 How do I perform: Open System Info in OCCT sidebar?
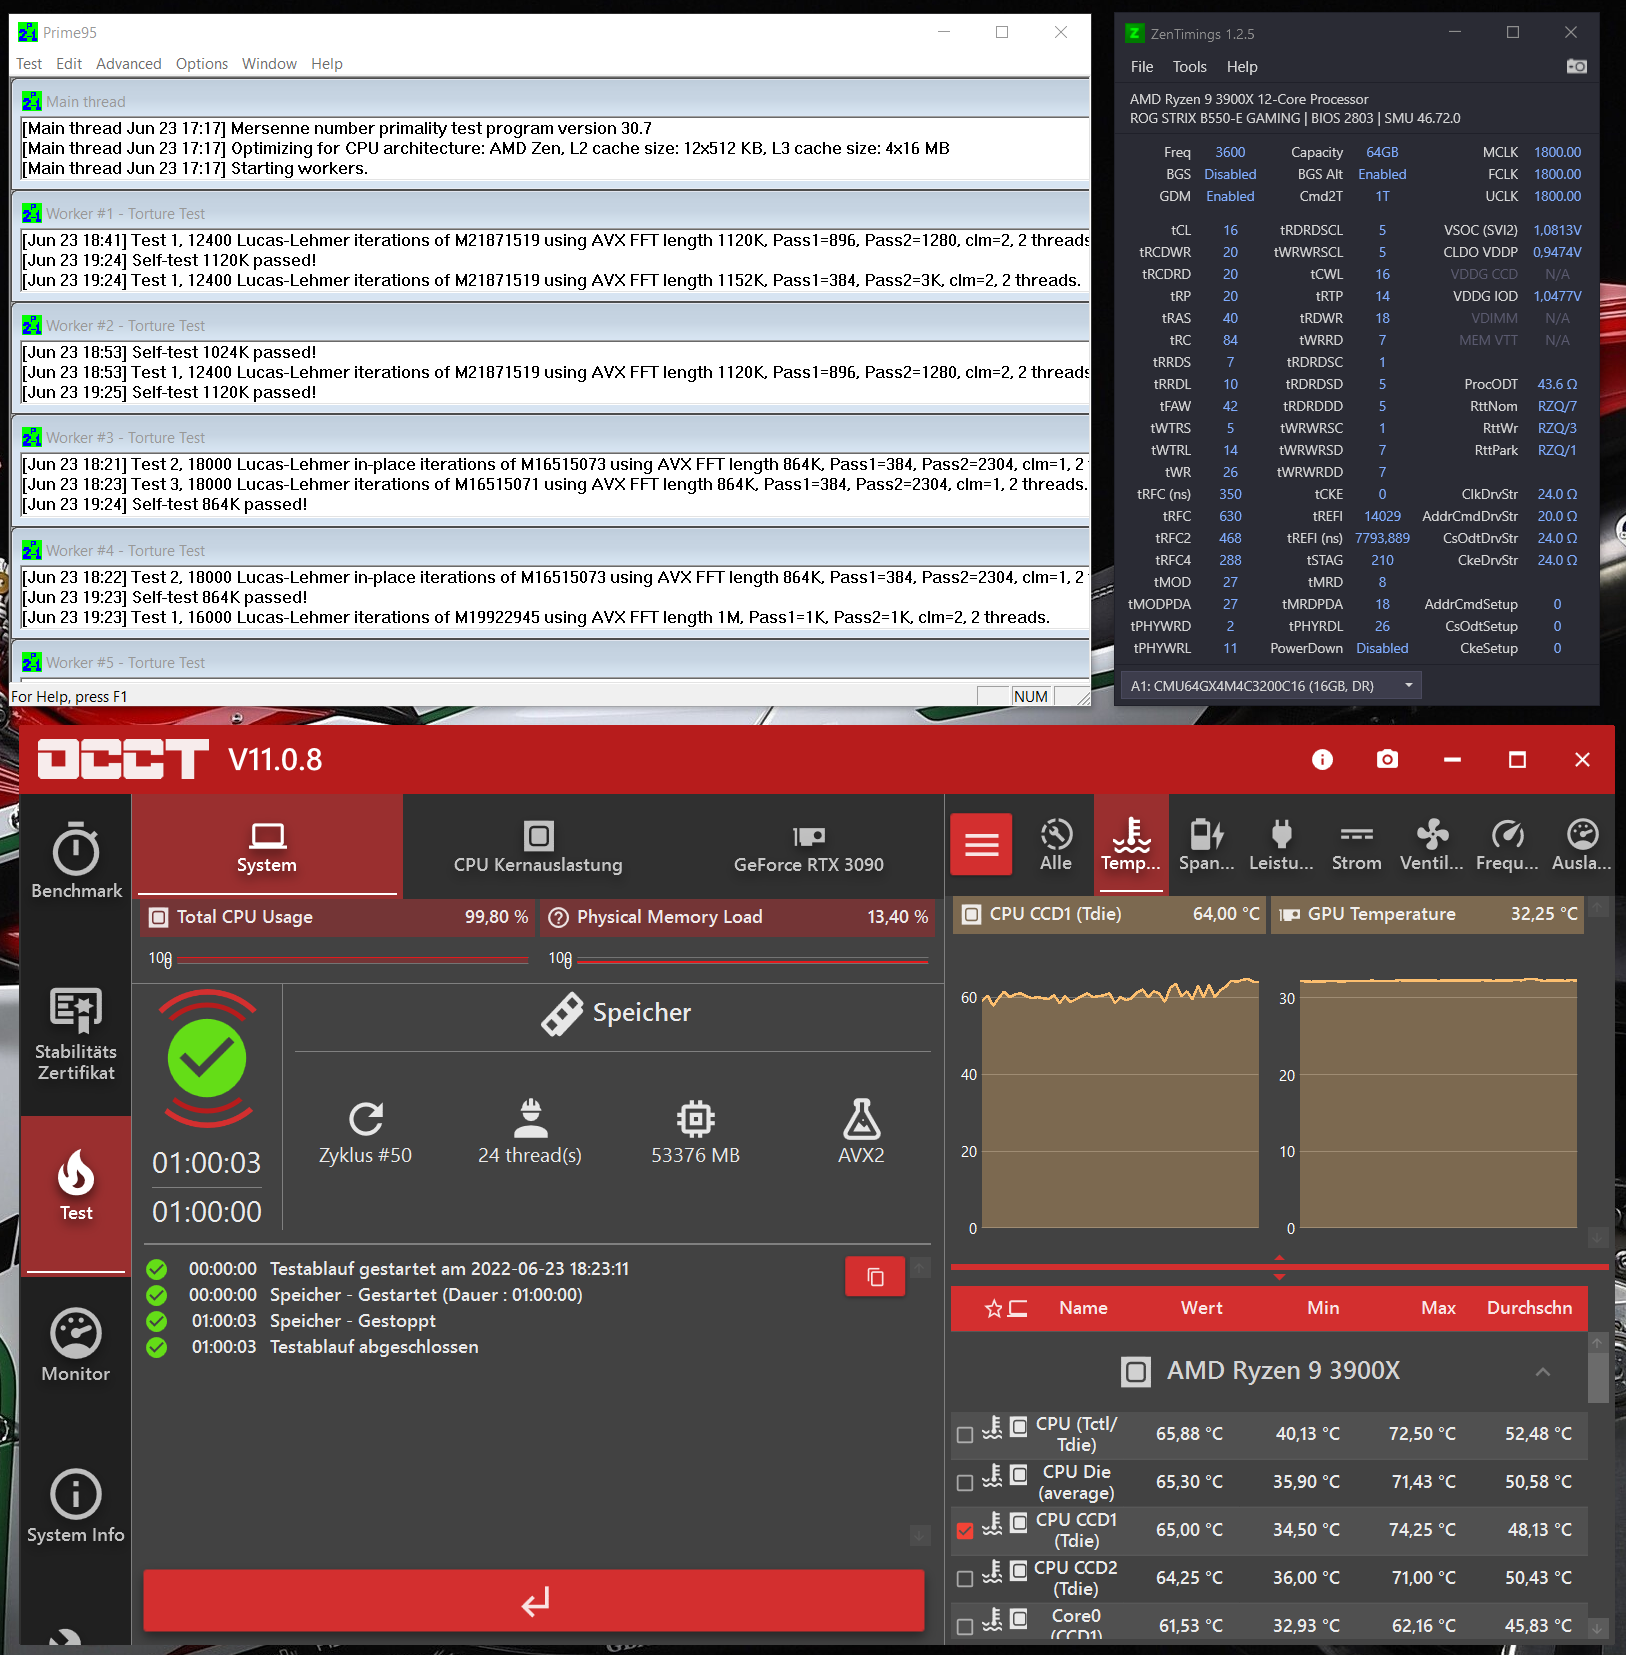(x=76, y=1506)
